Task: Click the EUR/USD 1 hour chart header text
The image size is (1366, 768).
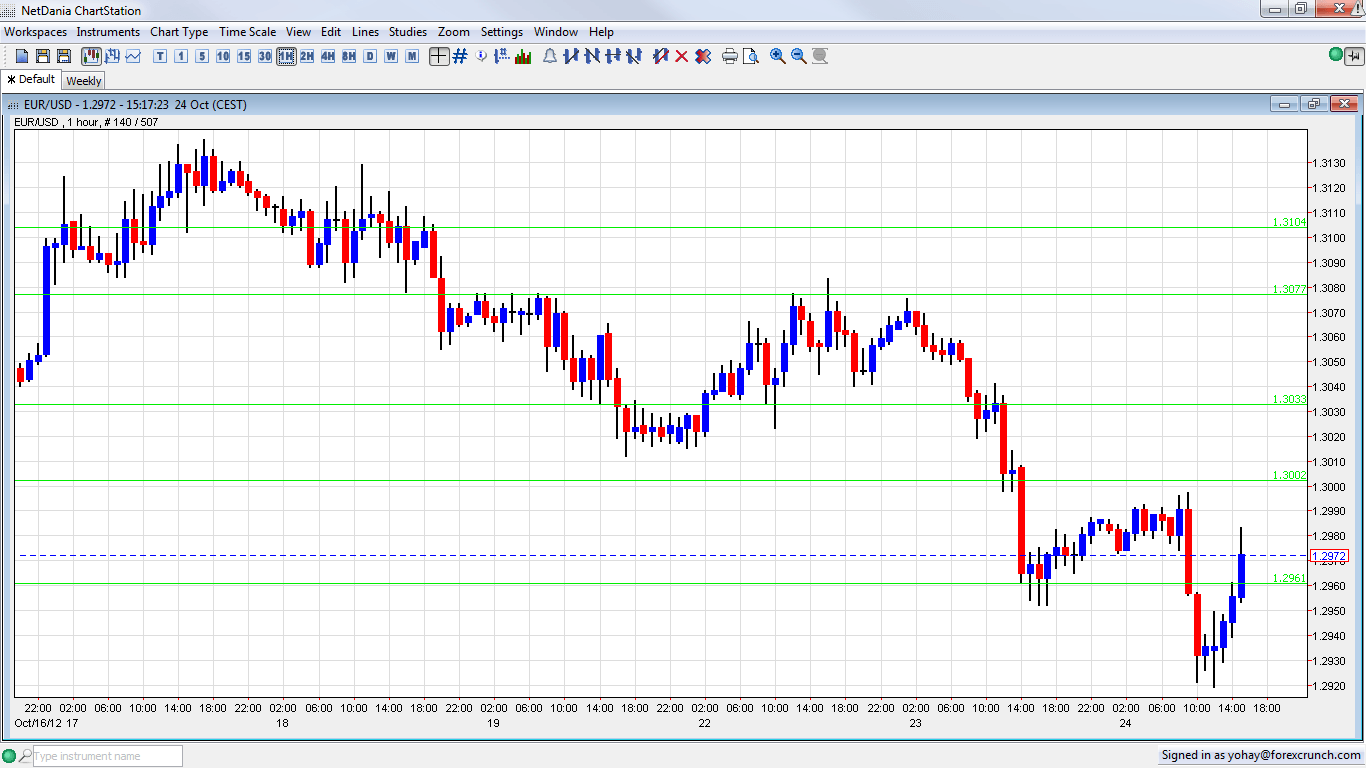Action: [x=85, y=122]
